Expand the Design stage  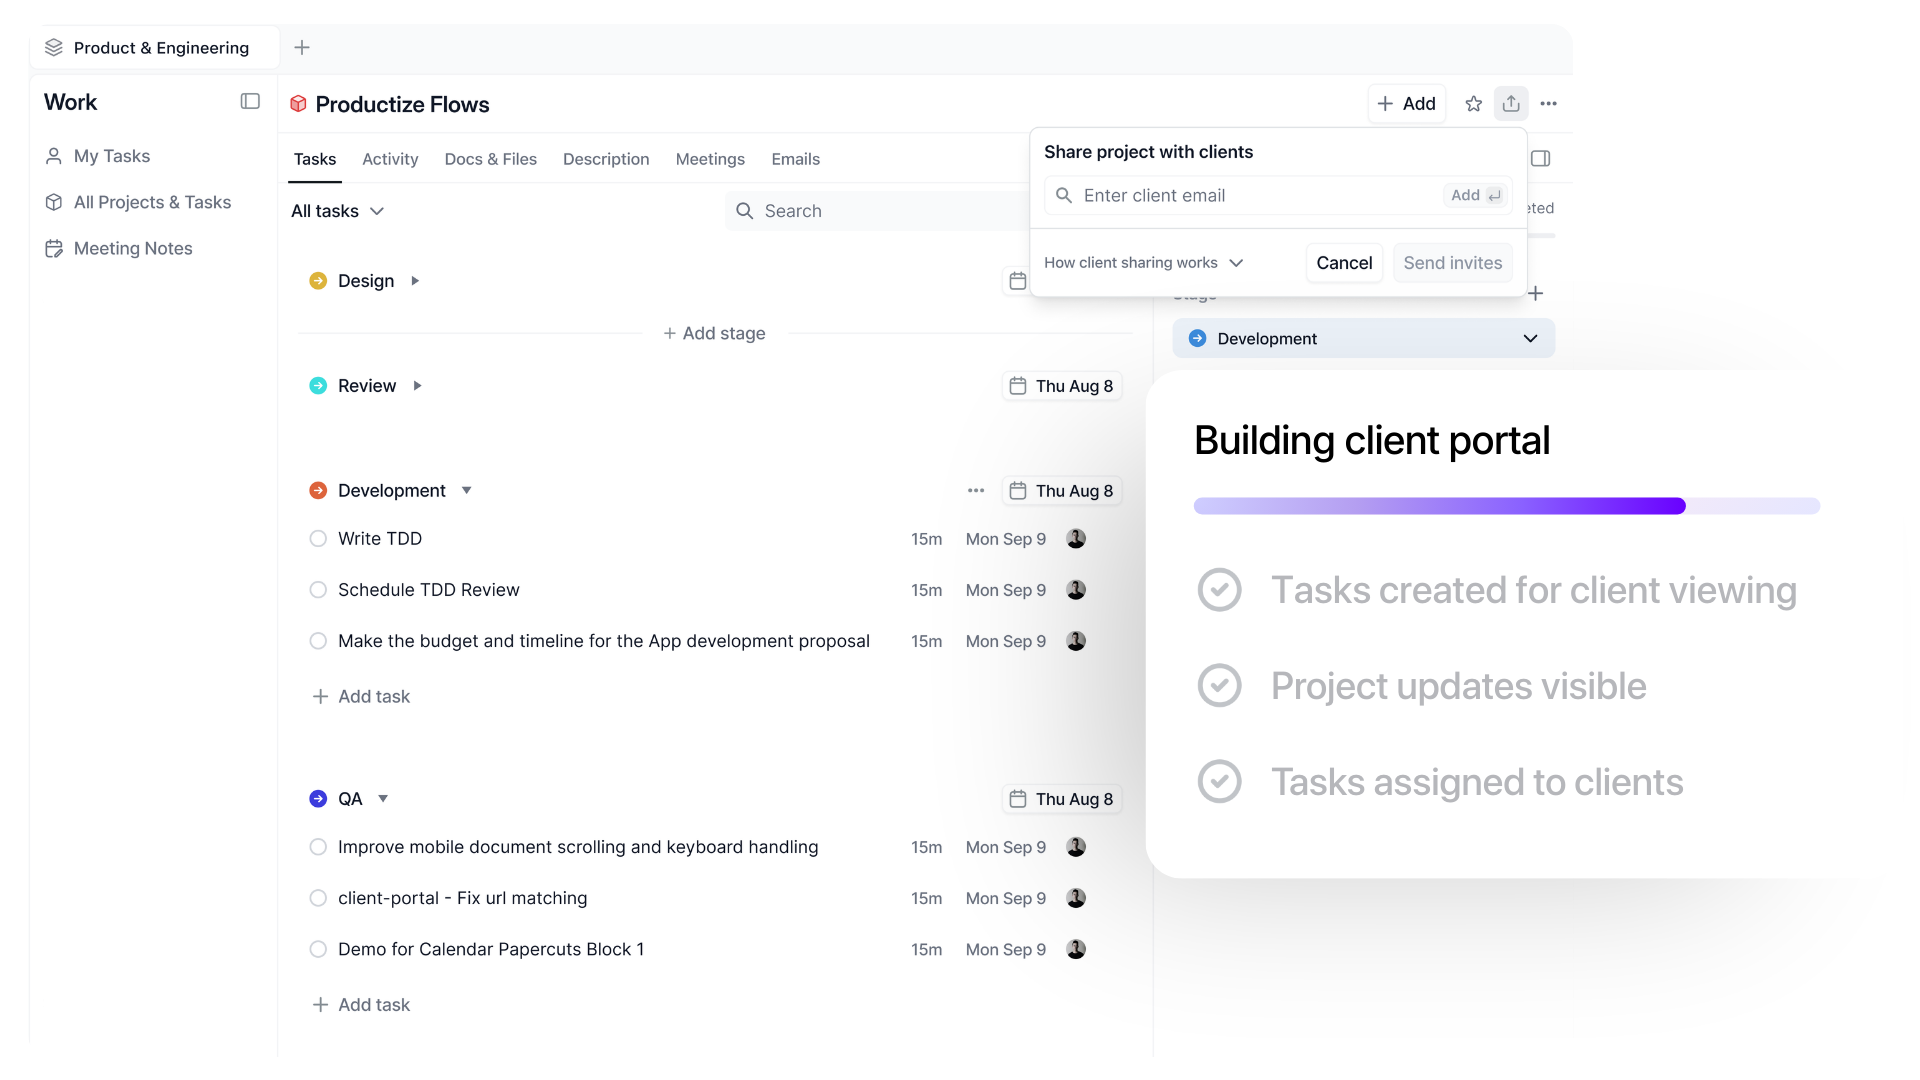415,281
